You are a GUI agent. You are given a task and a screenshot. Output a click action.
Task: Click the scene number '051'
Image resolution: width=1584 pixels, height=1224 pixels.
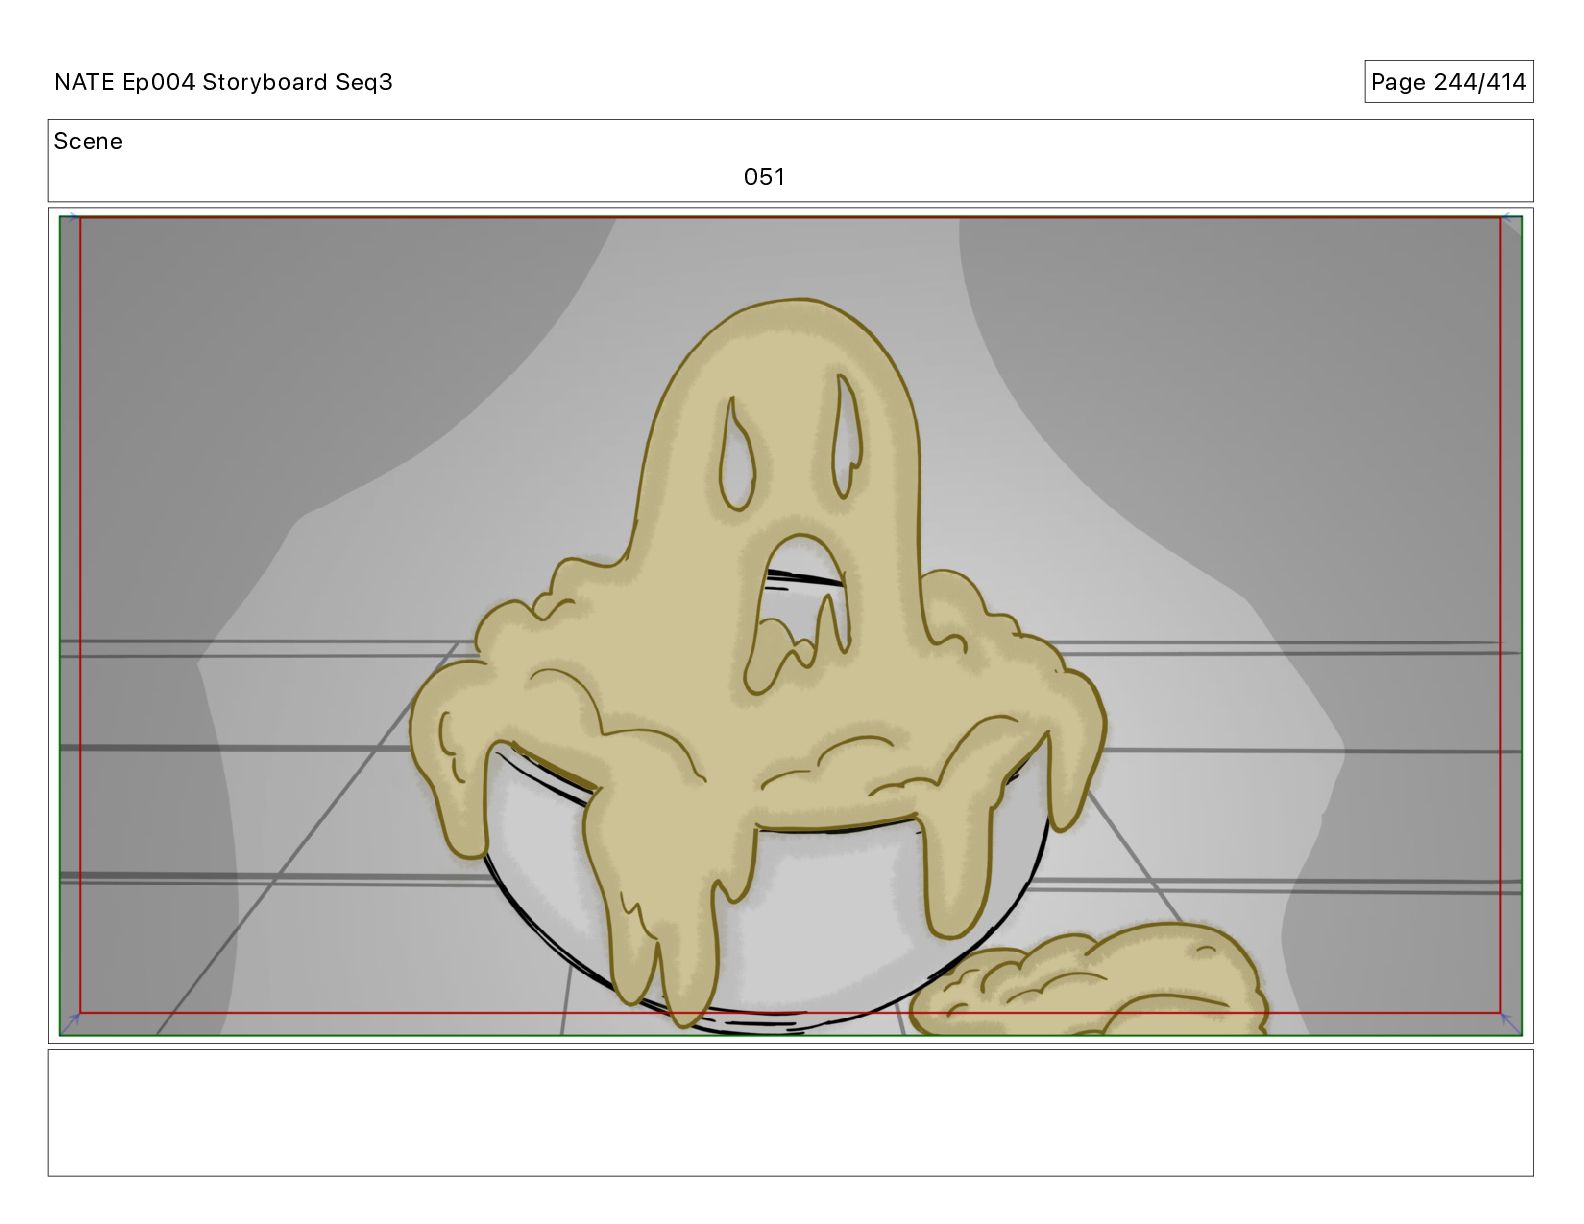point(764,177)
